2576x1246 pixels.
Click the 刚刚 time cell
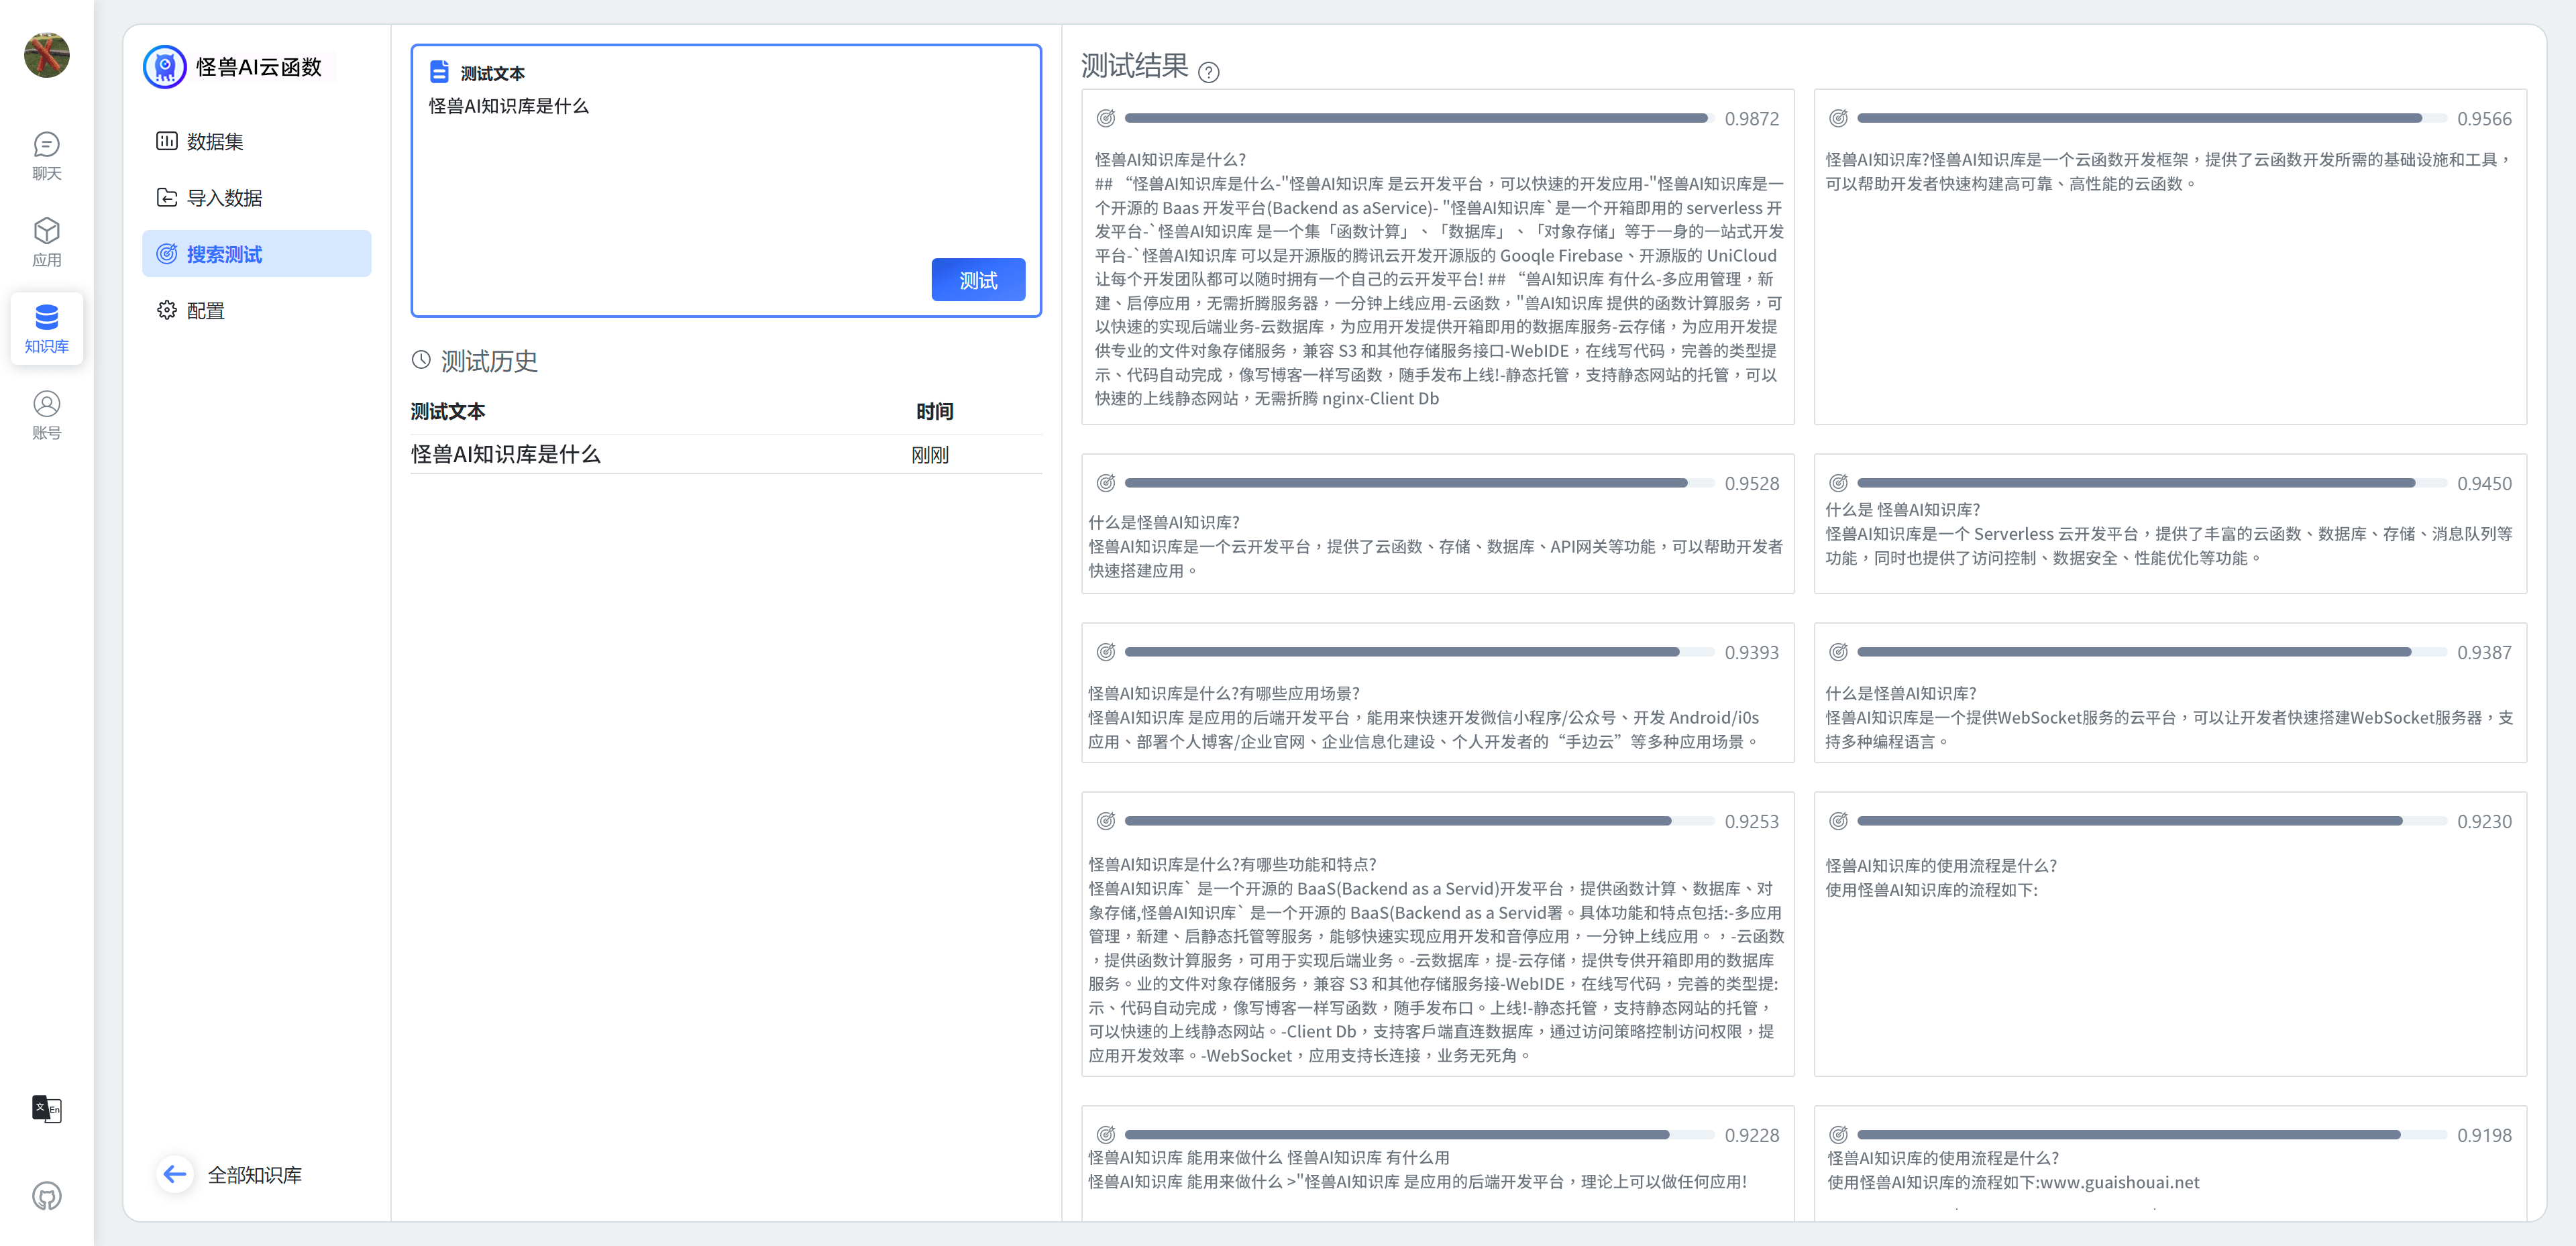tap(929, 455)
